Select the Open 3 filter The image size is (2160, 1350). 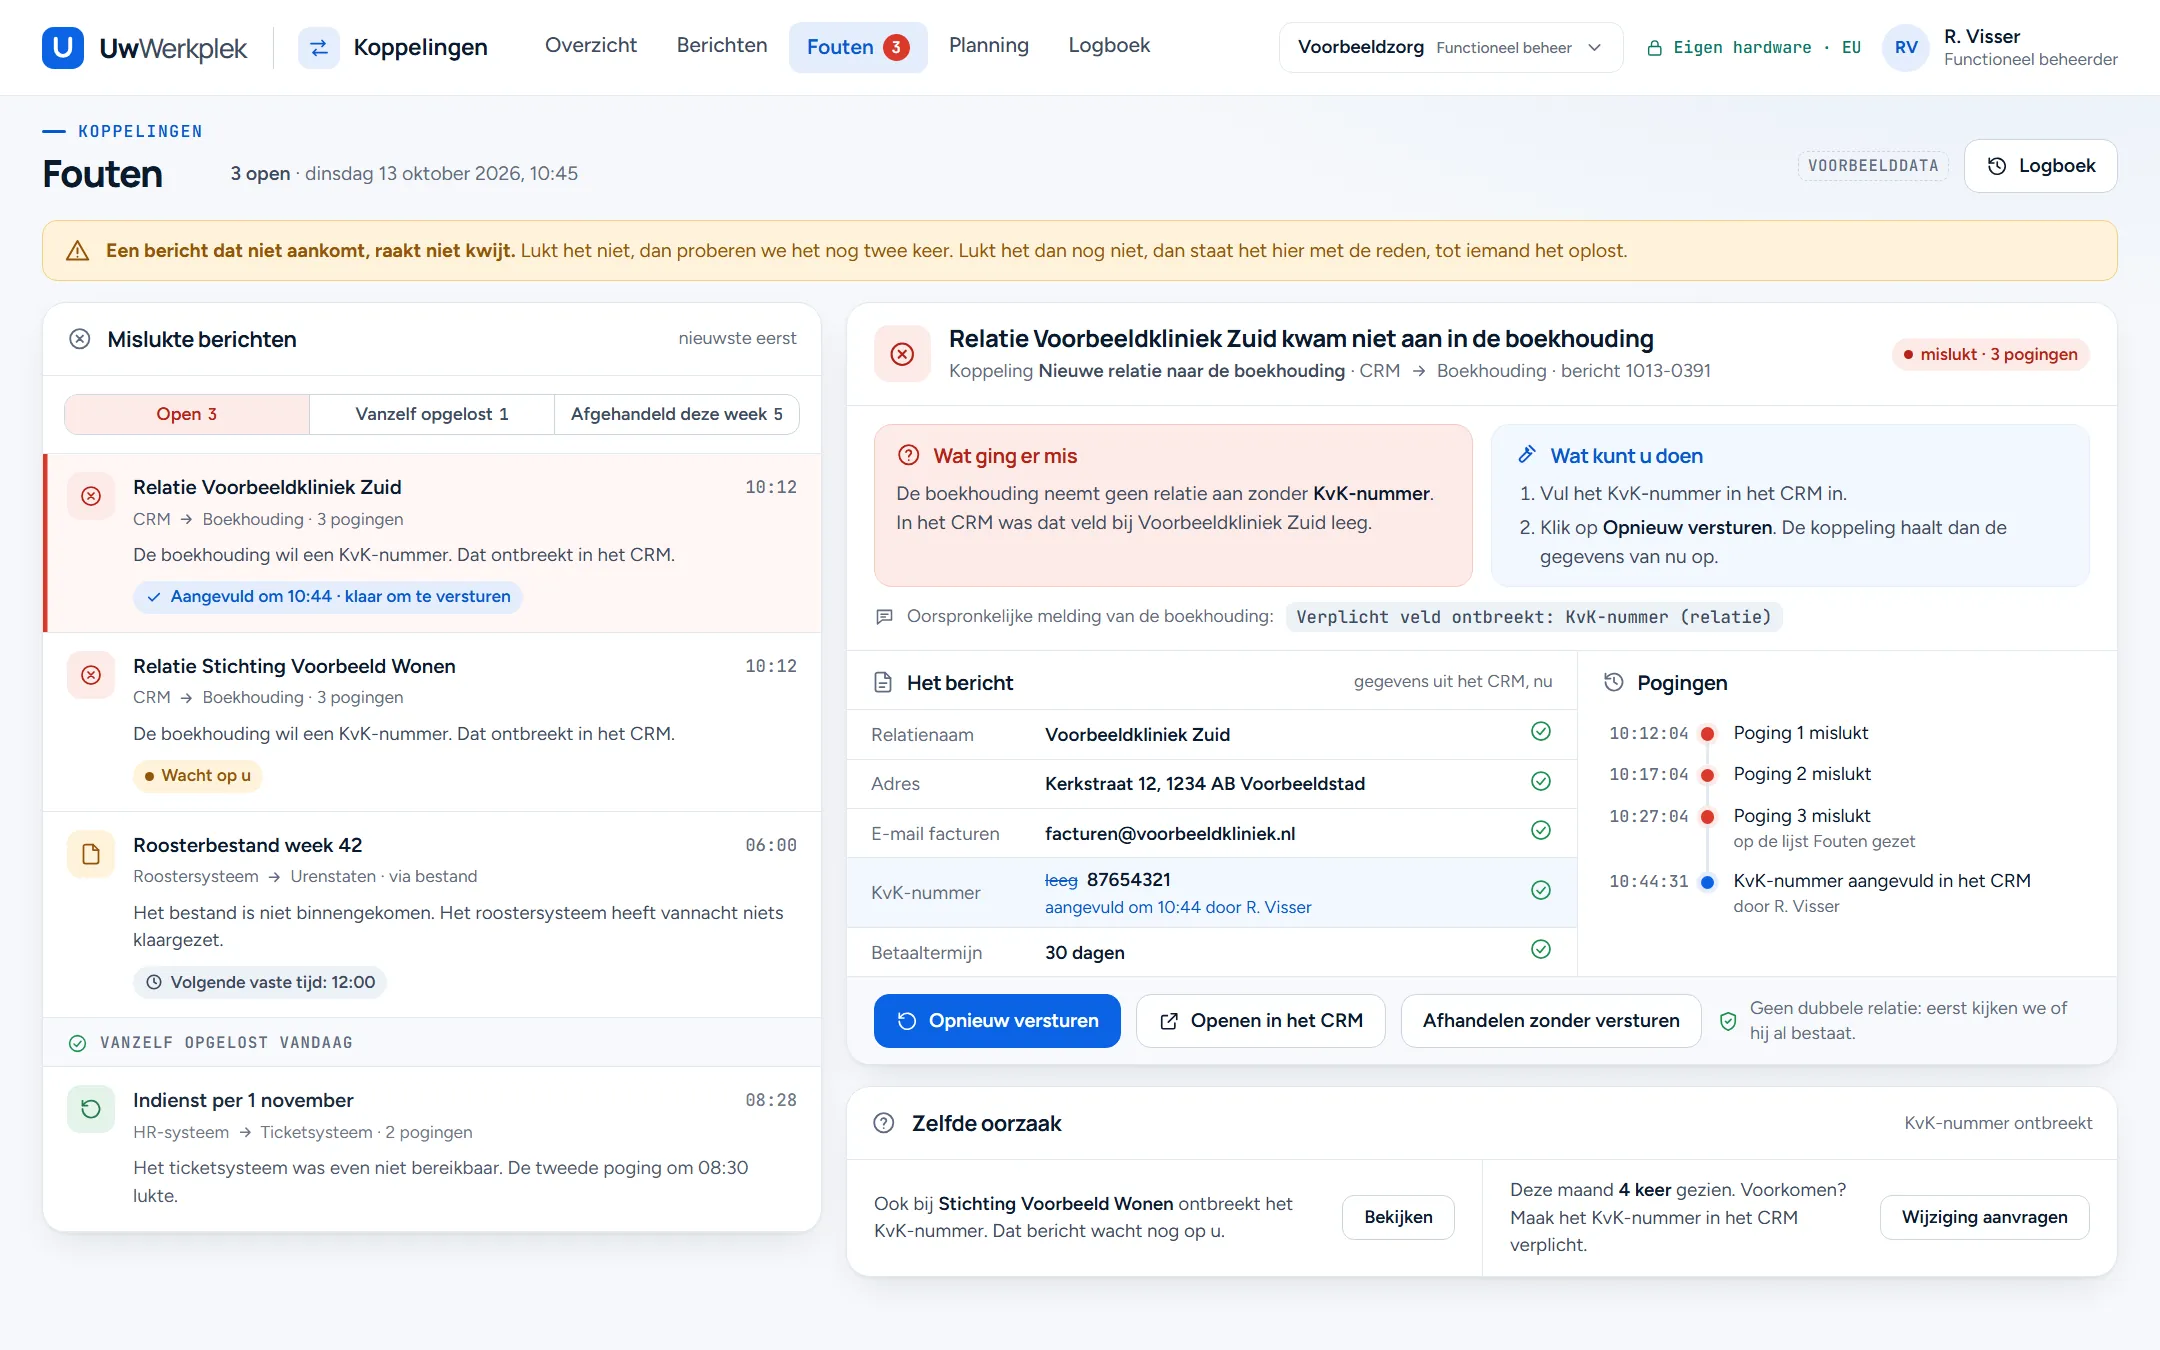[187, 414]
